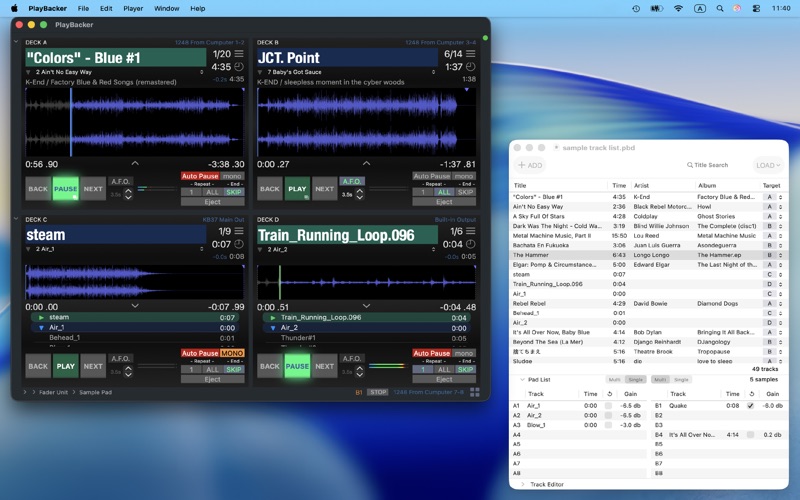Click Eject on Deck D
Screen dimensions: 800x500
pyautogui.click(x=444, y=379)
